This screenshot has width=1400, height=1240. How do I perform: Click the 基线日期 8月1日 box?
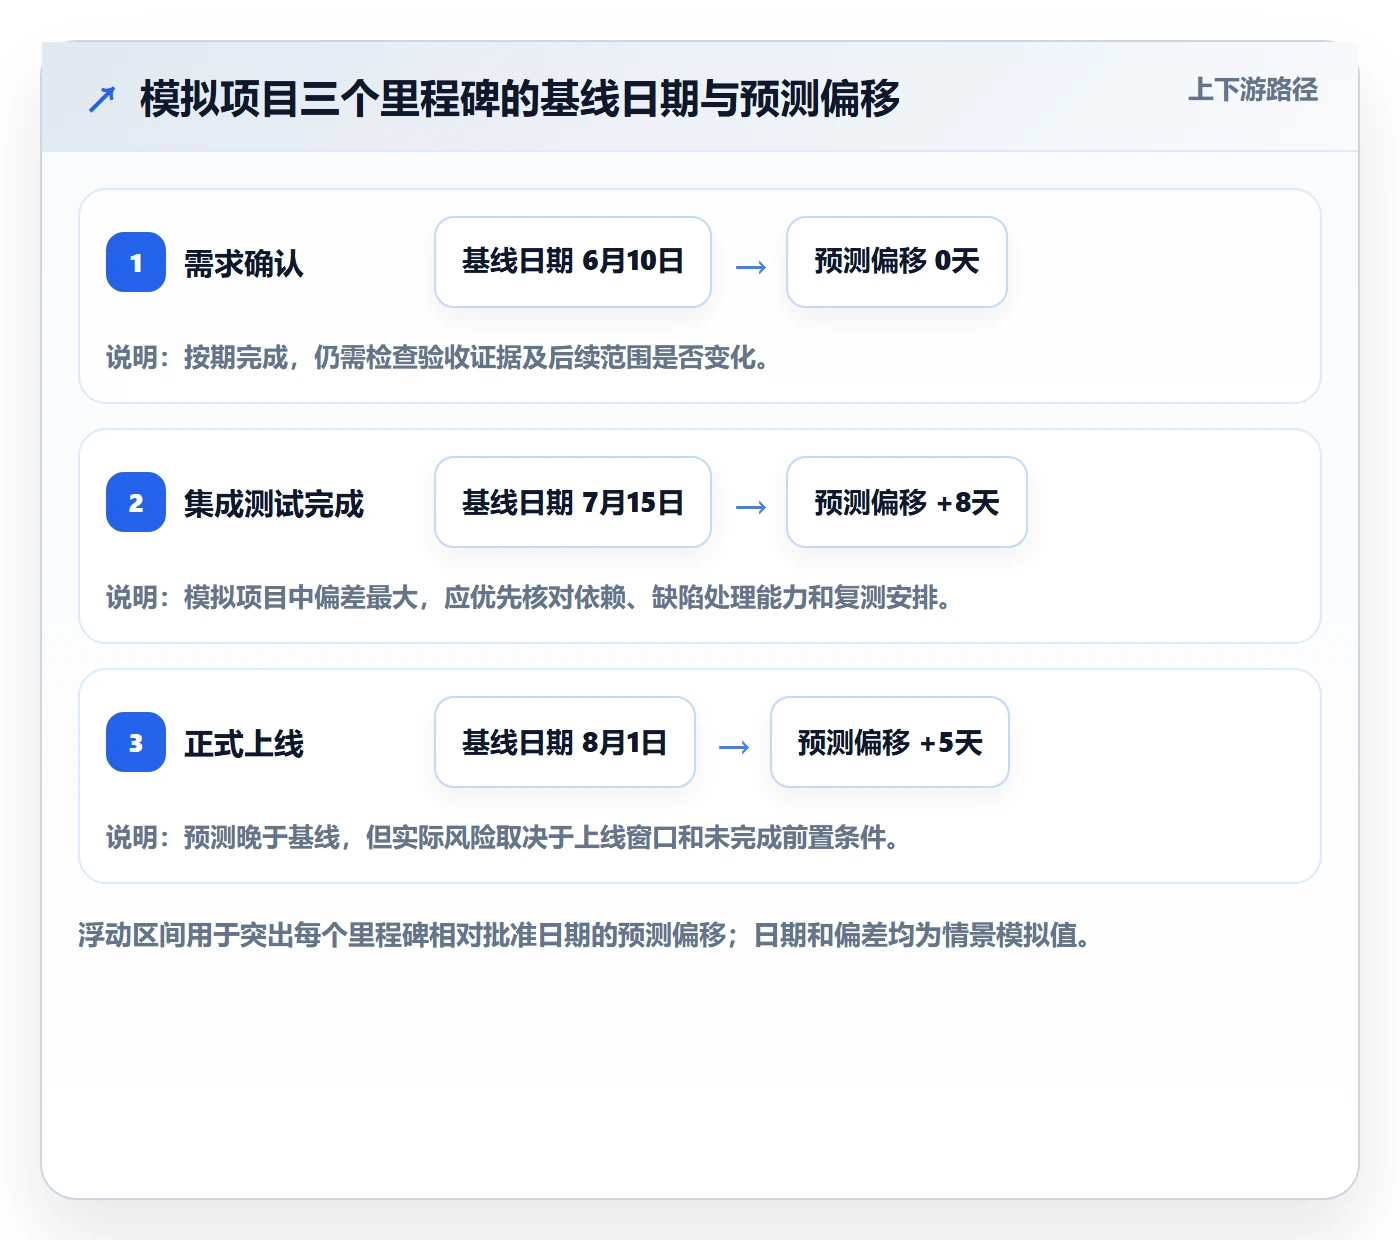[x=565, y=742]
